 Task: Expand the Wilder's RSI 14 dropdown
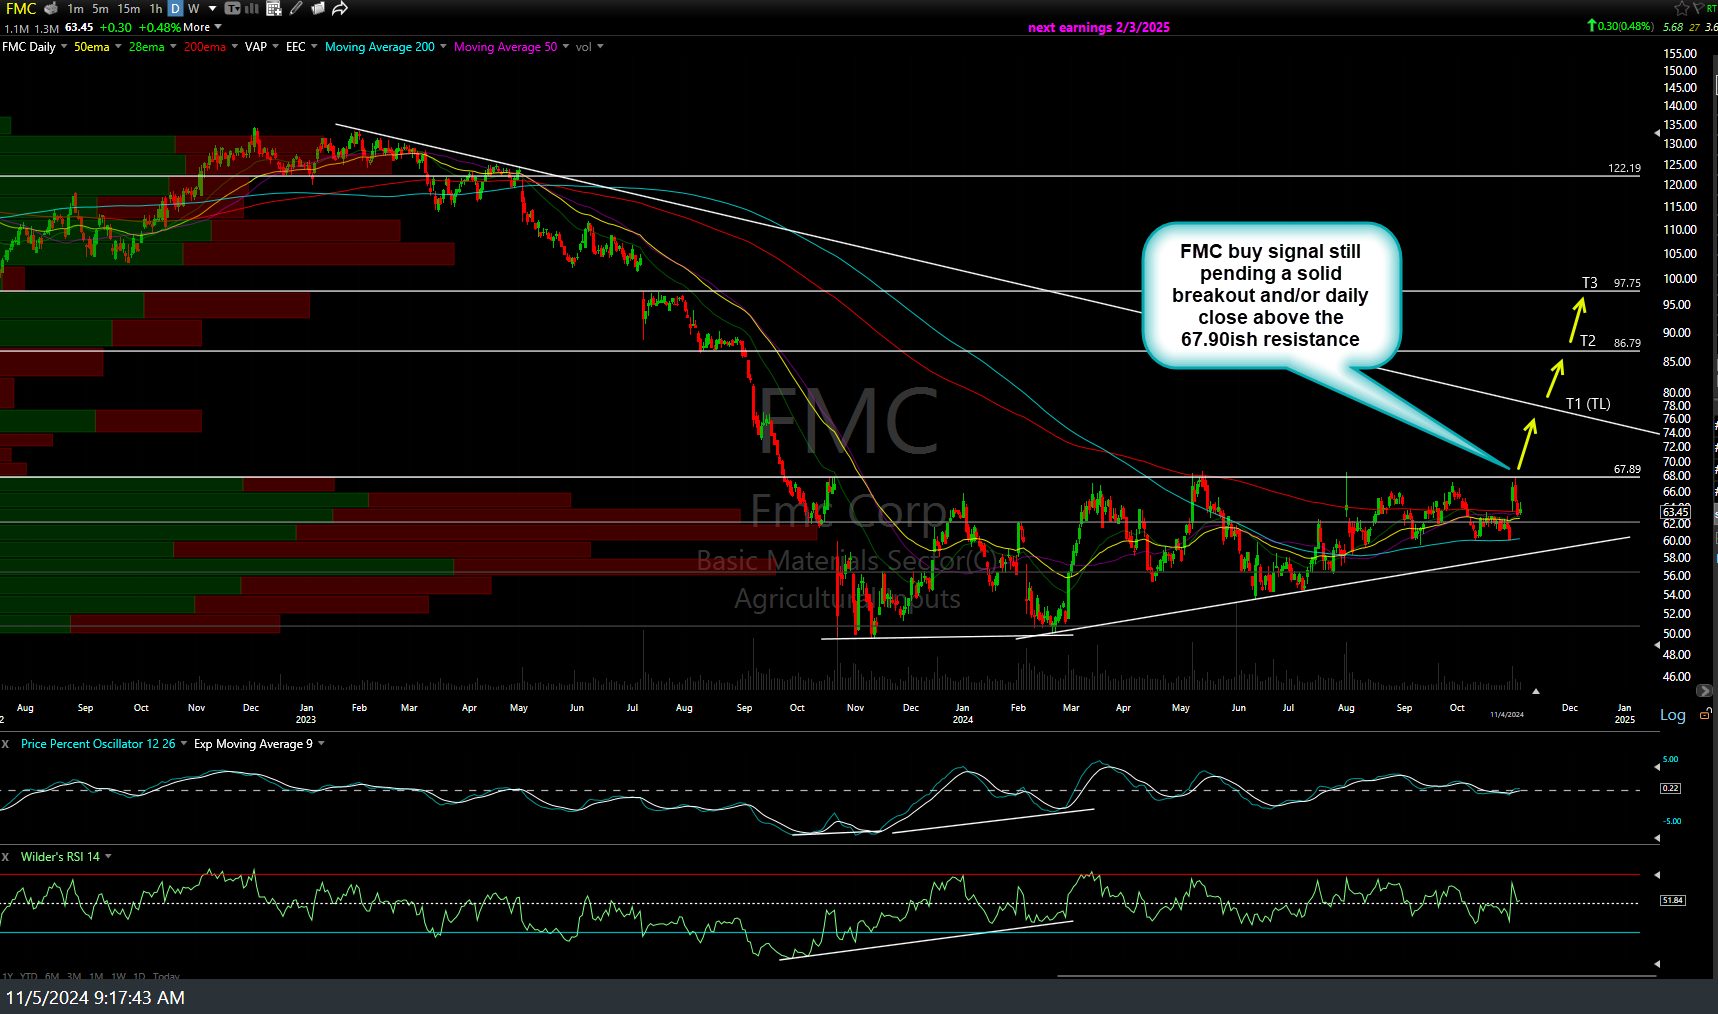click(108, 856)
